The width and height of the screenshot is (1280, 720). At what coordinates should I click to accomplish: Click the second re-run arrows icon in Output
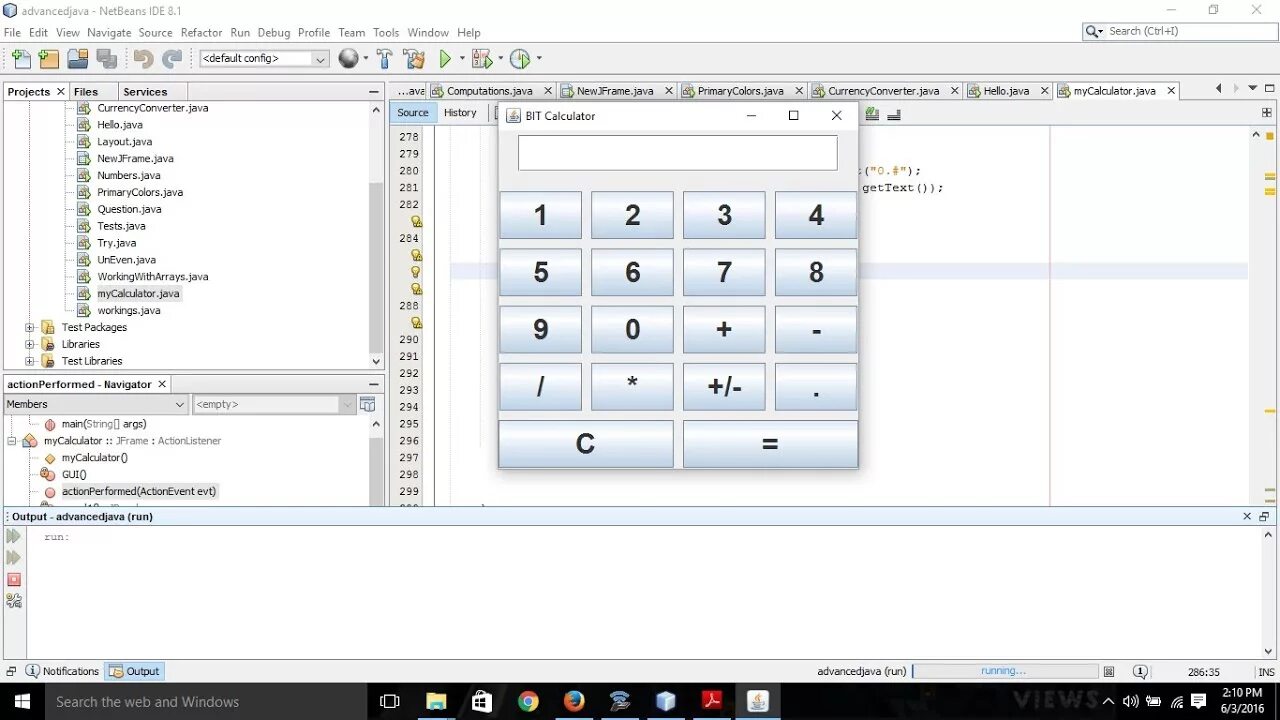pos(14,558)
